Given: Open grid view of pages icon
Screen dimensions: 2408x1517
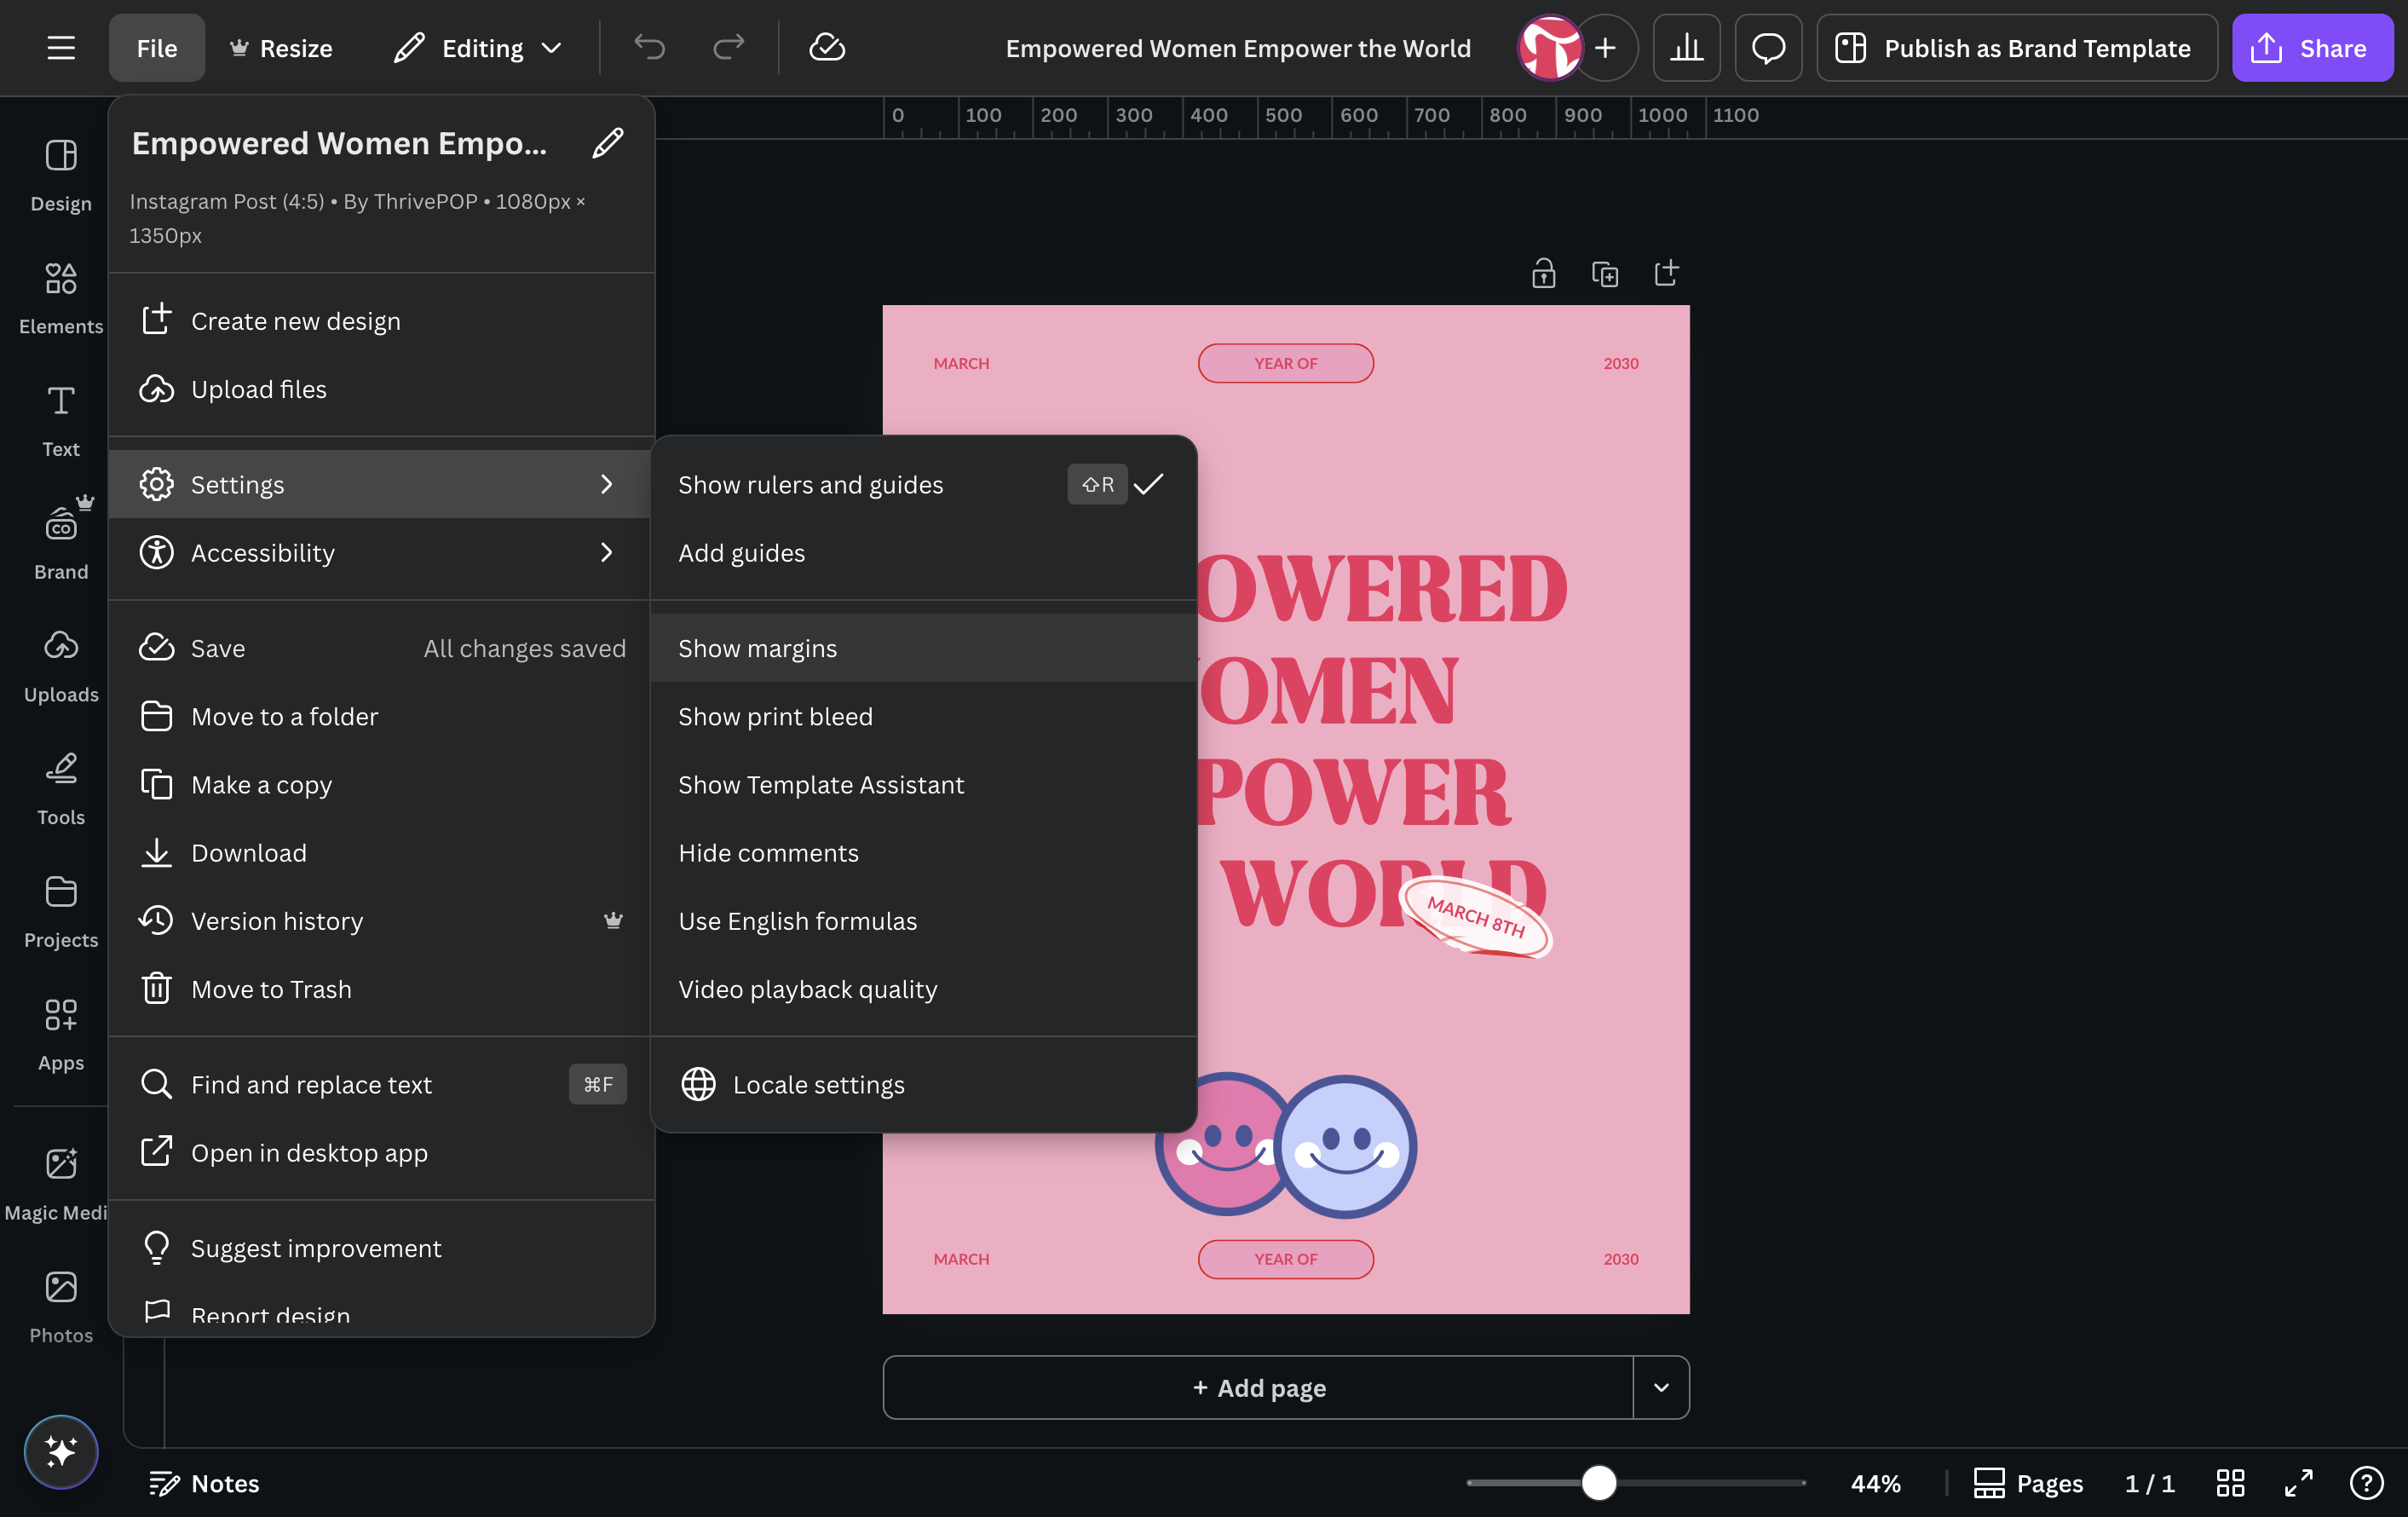Looking at the screenshot, I should (x=2230, y=1483).
